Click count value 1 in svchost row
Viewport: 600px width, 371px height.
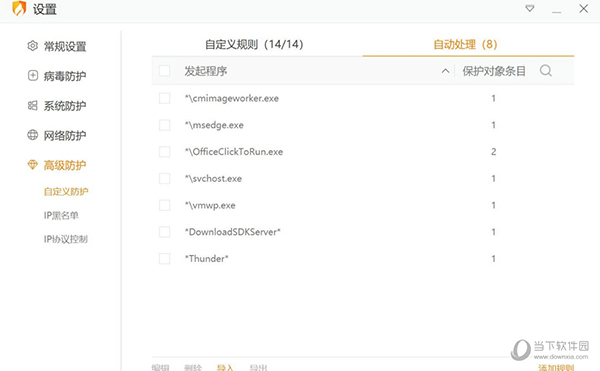[x=494, y=179]
